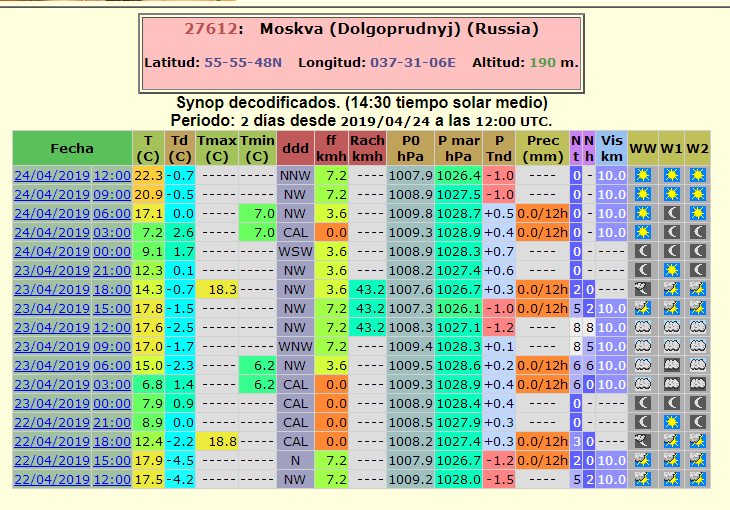Screen dimensions: 730x510
Task: Click W2 moon icon in 24/04/2019 03:00 row
Action: pyautogui.click(x=697, y=232)
